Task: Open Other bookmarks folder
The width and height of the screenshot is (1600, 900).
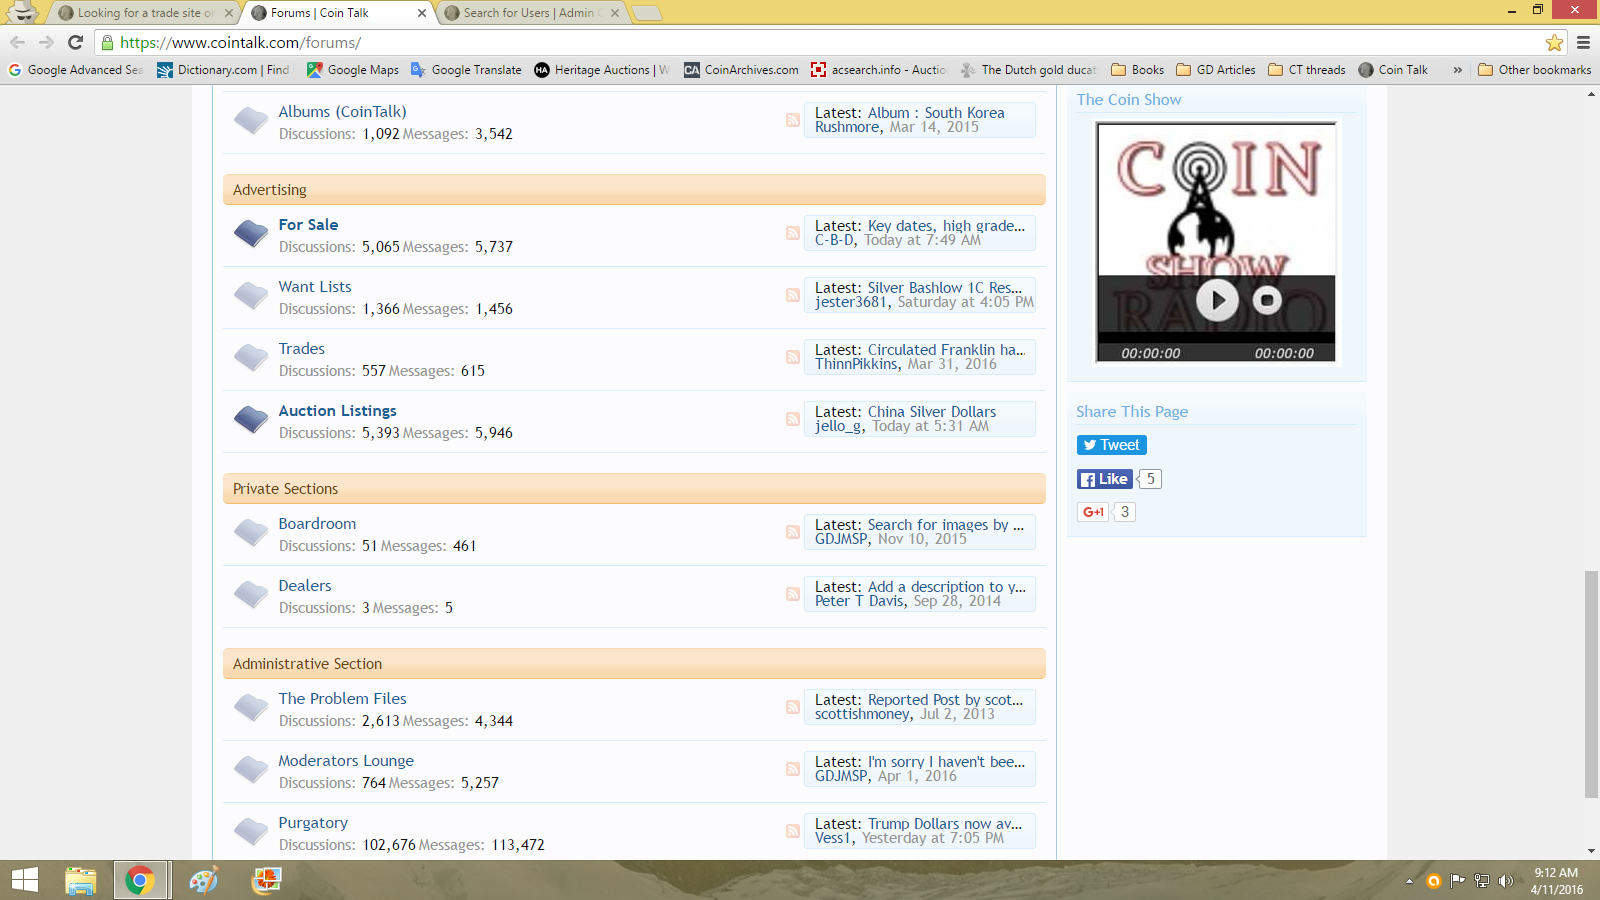Action: pos(1534,70)
